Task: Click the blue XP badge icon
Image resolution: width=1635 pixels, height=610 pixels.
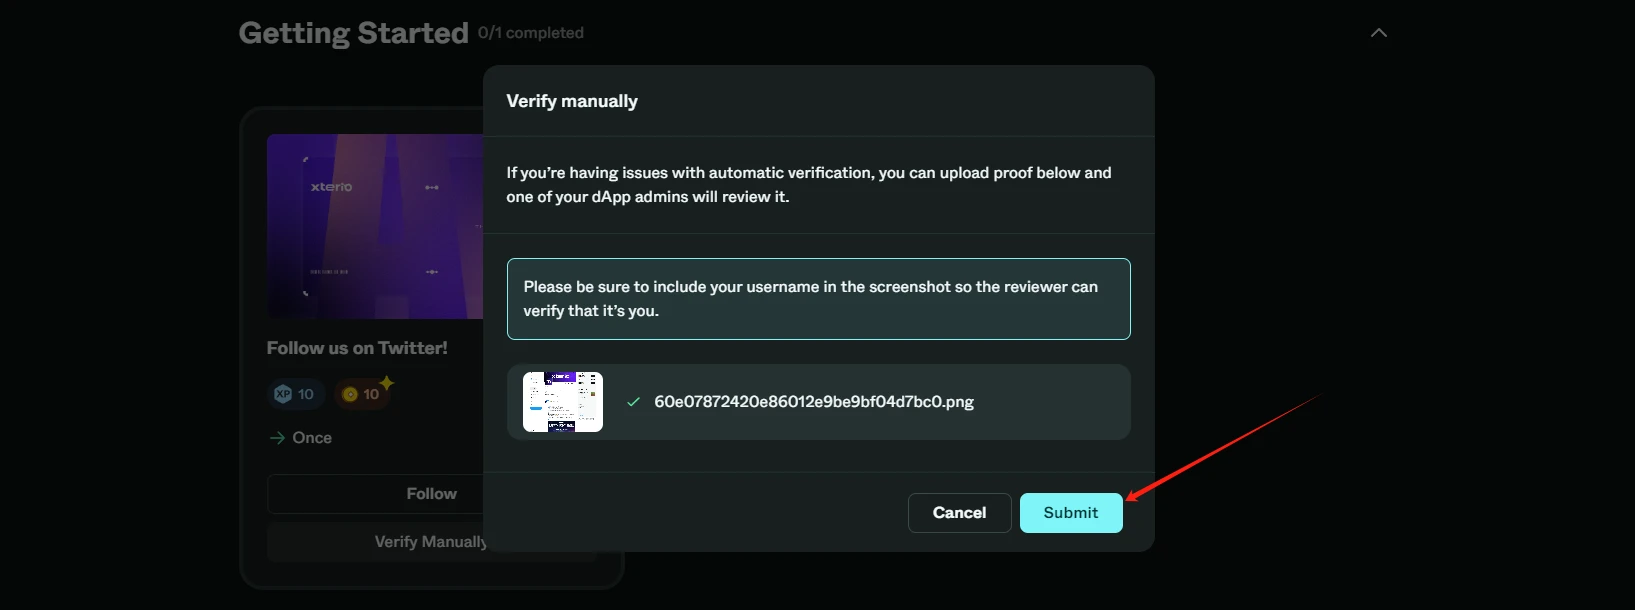Action: 283,394
